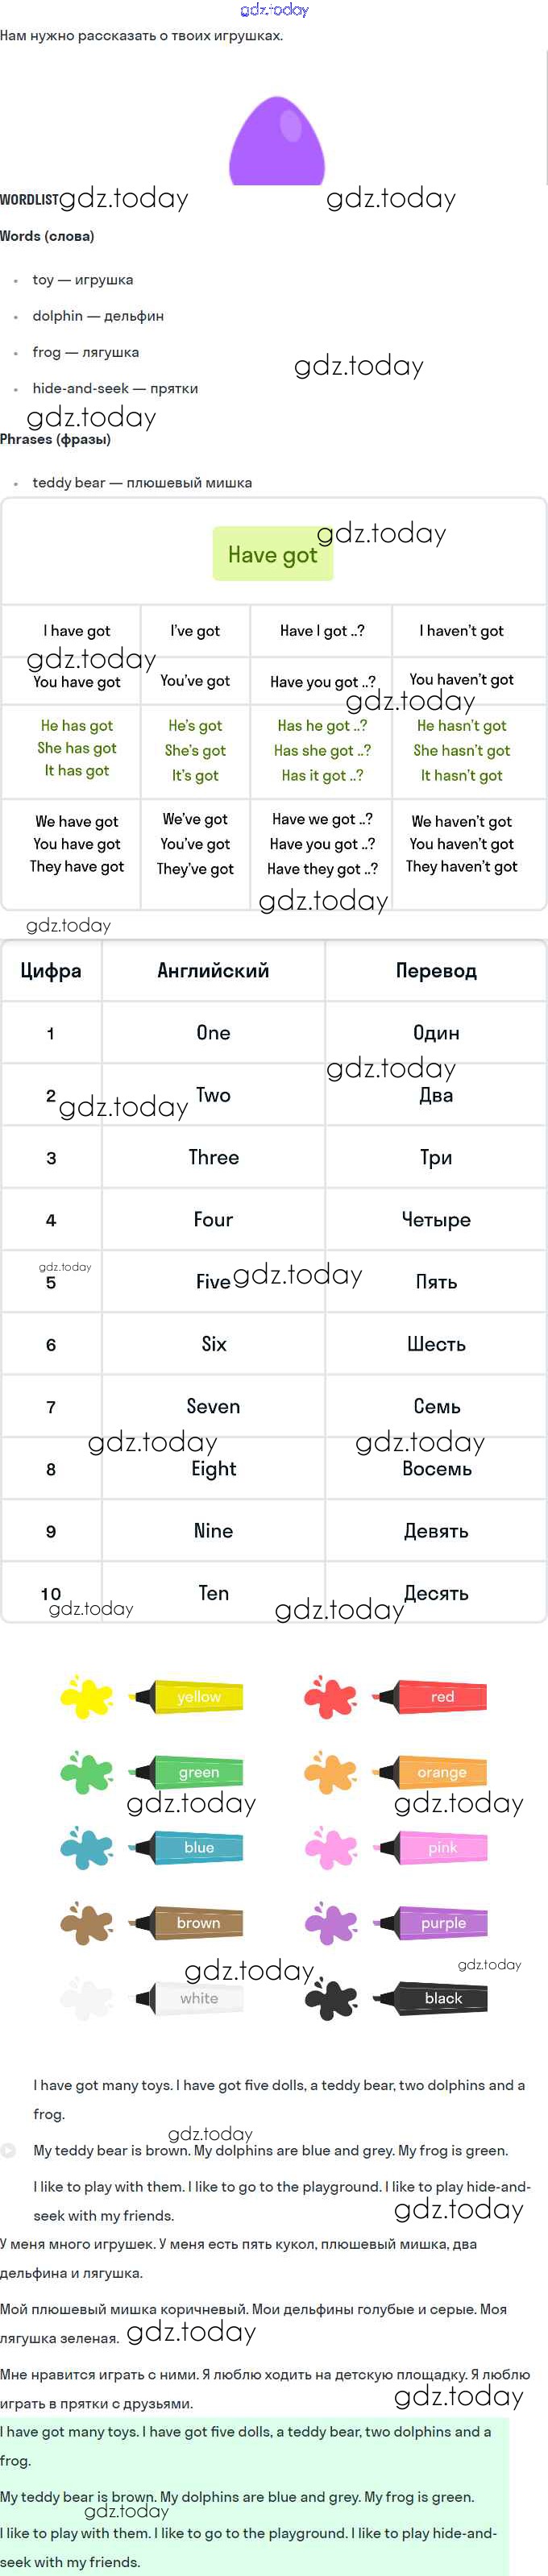Click the WORDLIST label

point(29,200)
